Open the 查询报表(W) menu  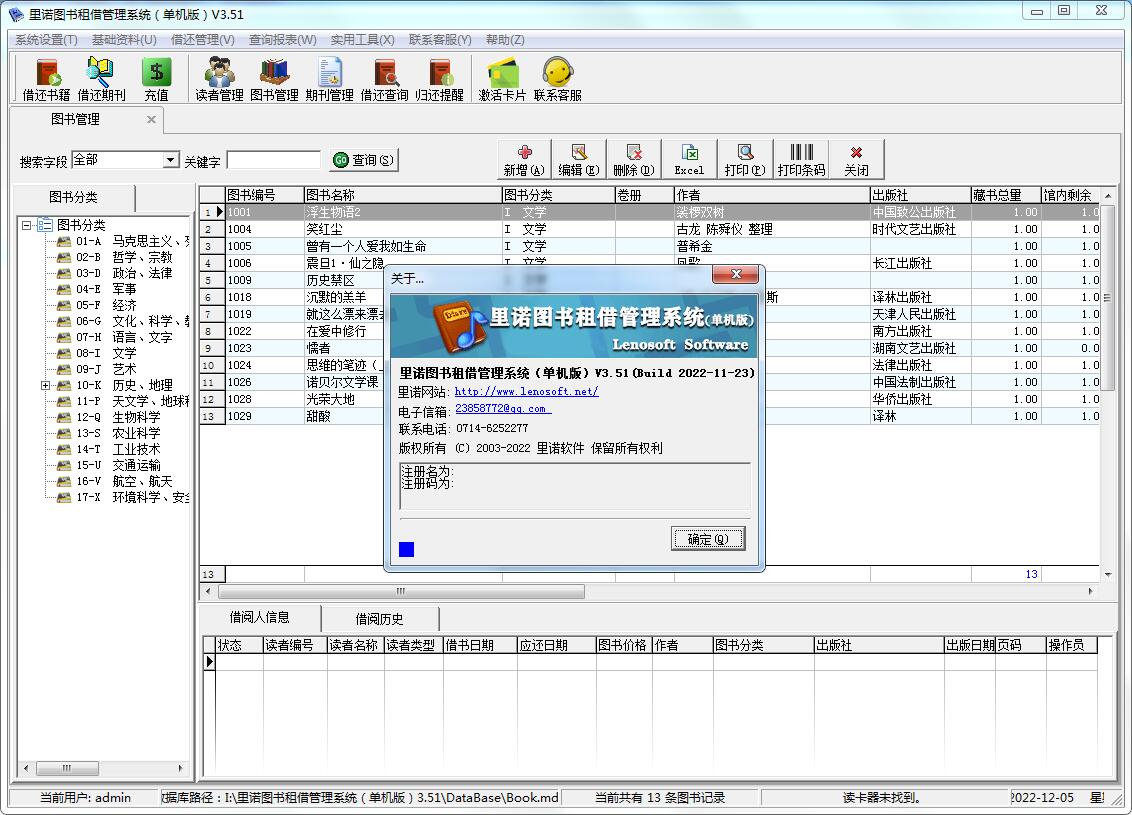tap(282, 40)
